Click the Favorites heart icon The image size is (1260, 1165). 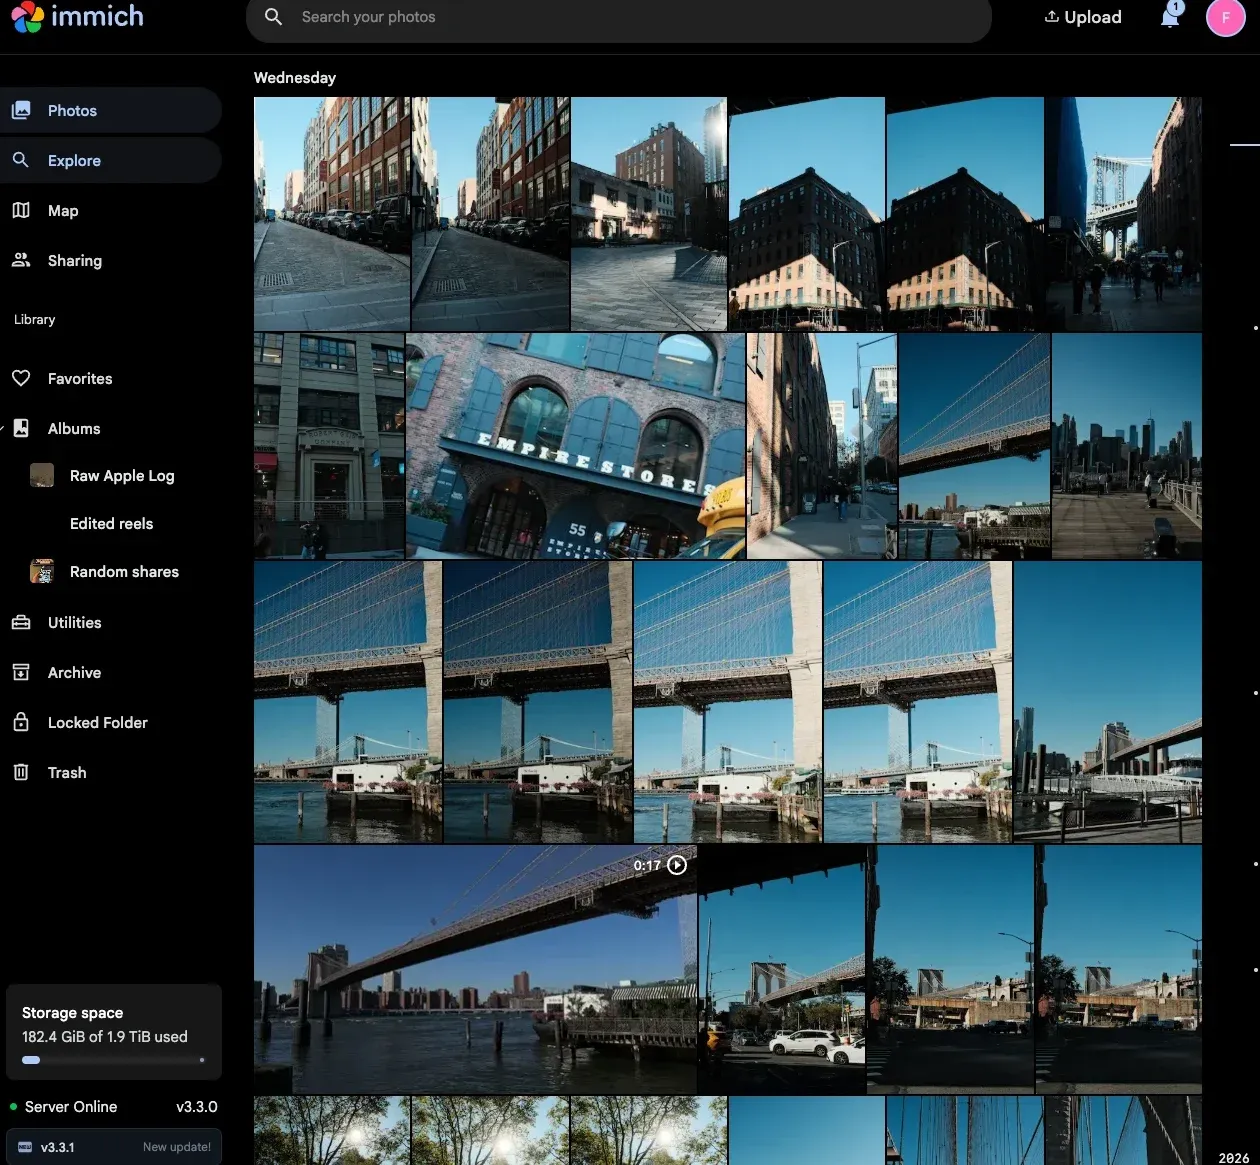pos(21,378)
